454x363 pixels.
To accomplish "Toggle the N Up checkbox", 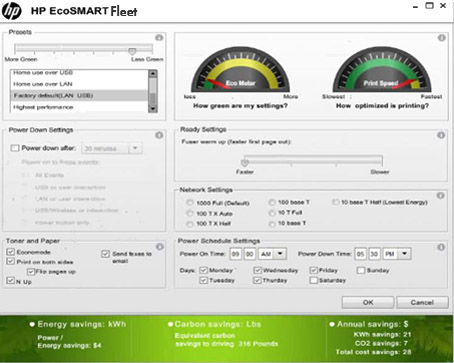I will (10, 281).
